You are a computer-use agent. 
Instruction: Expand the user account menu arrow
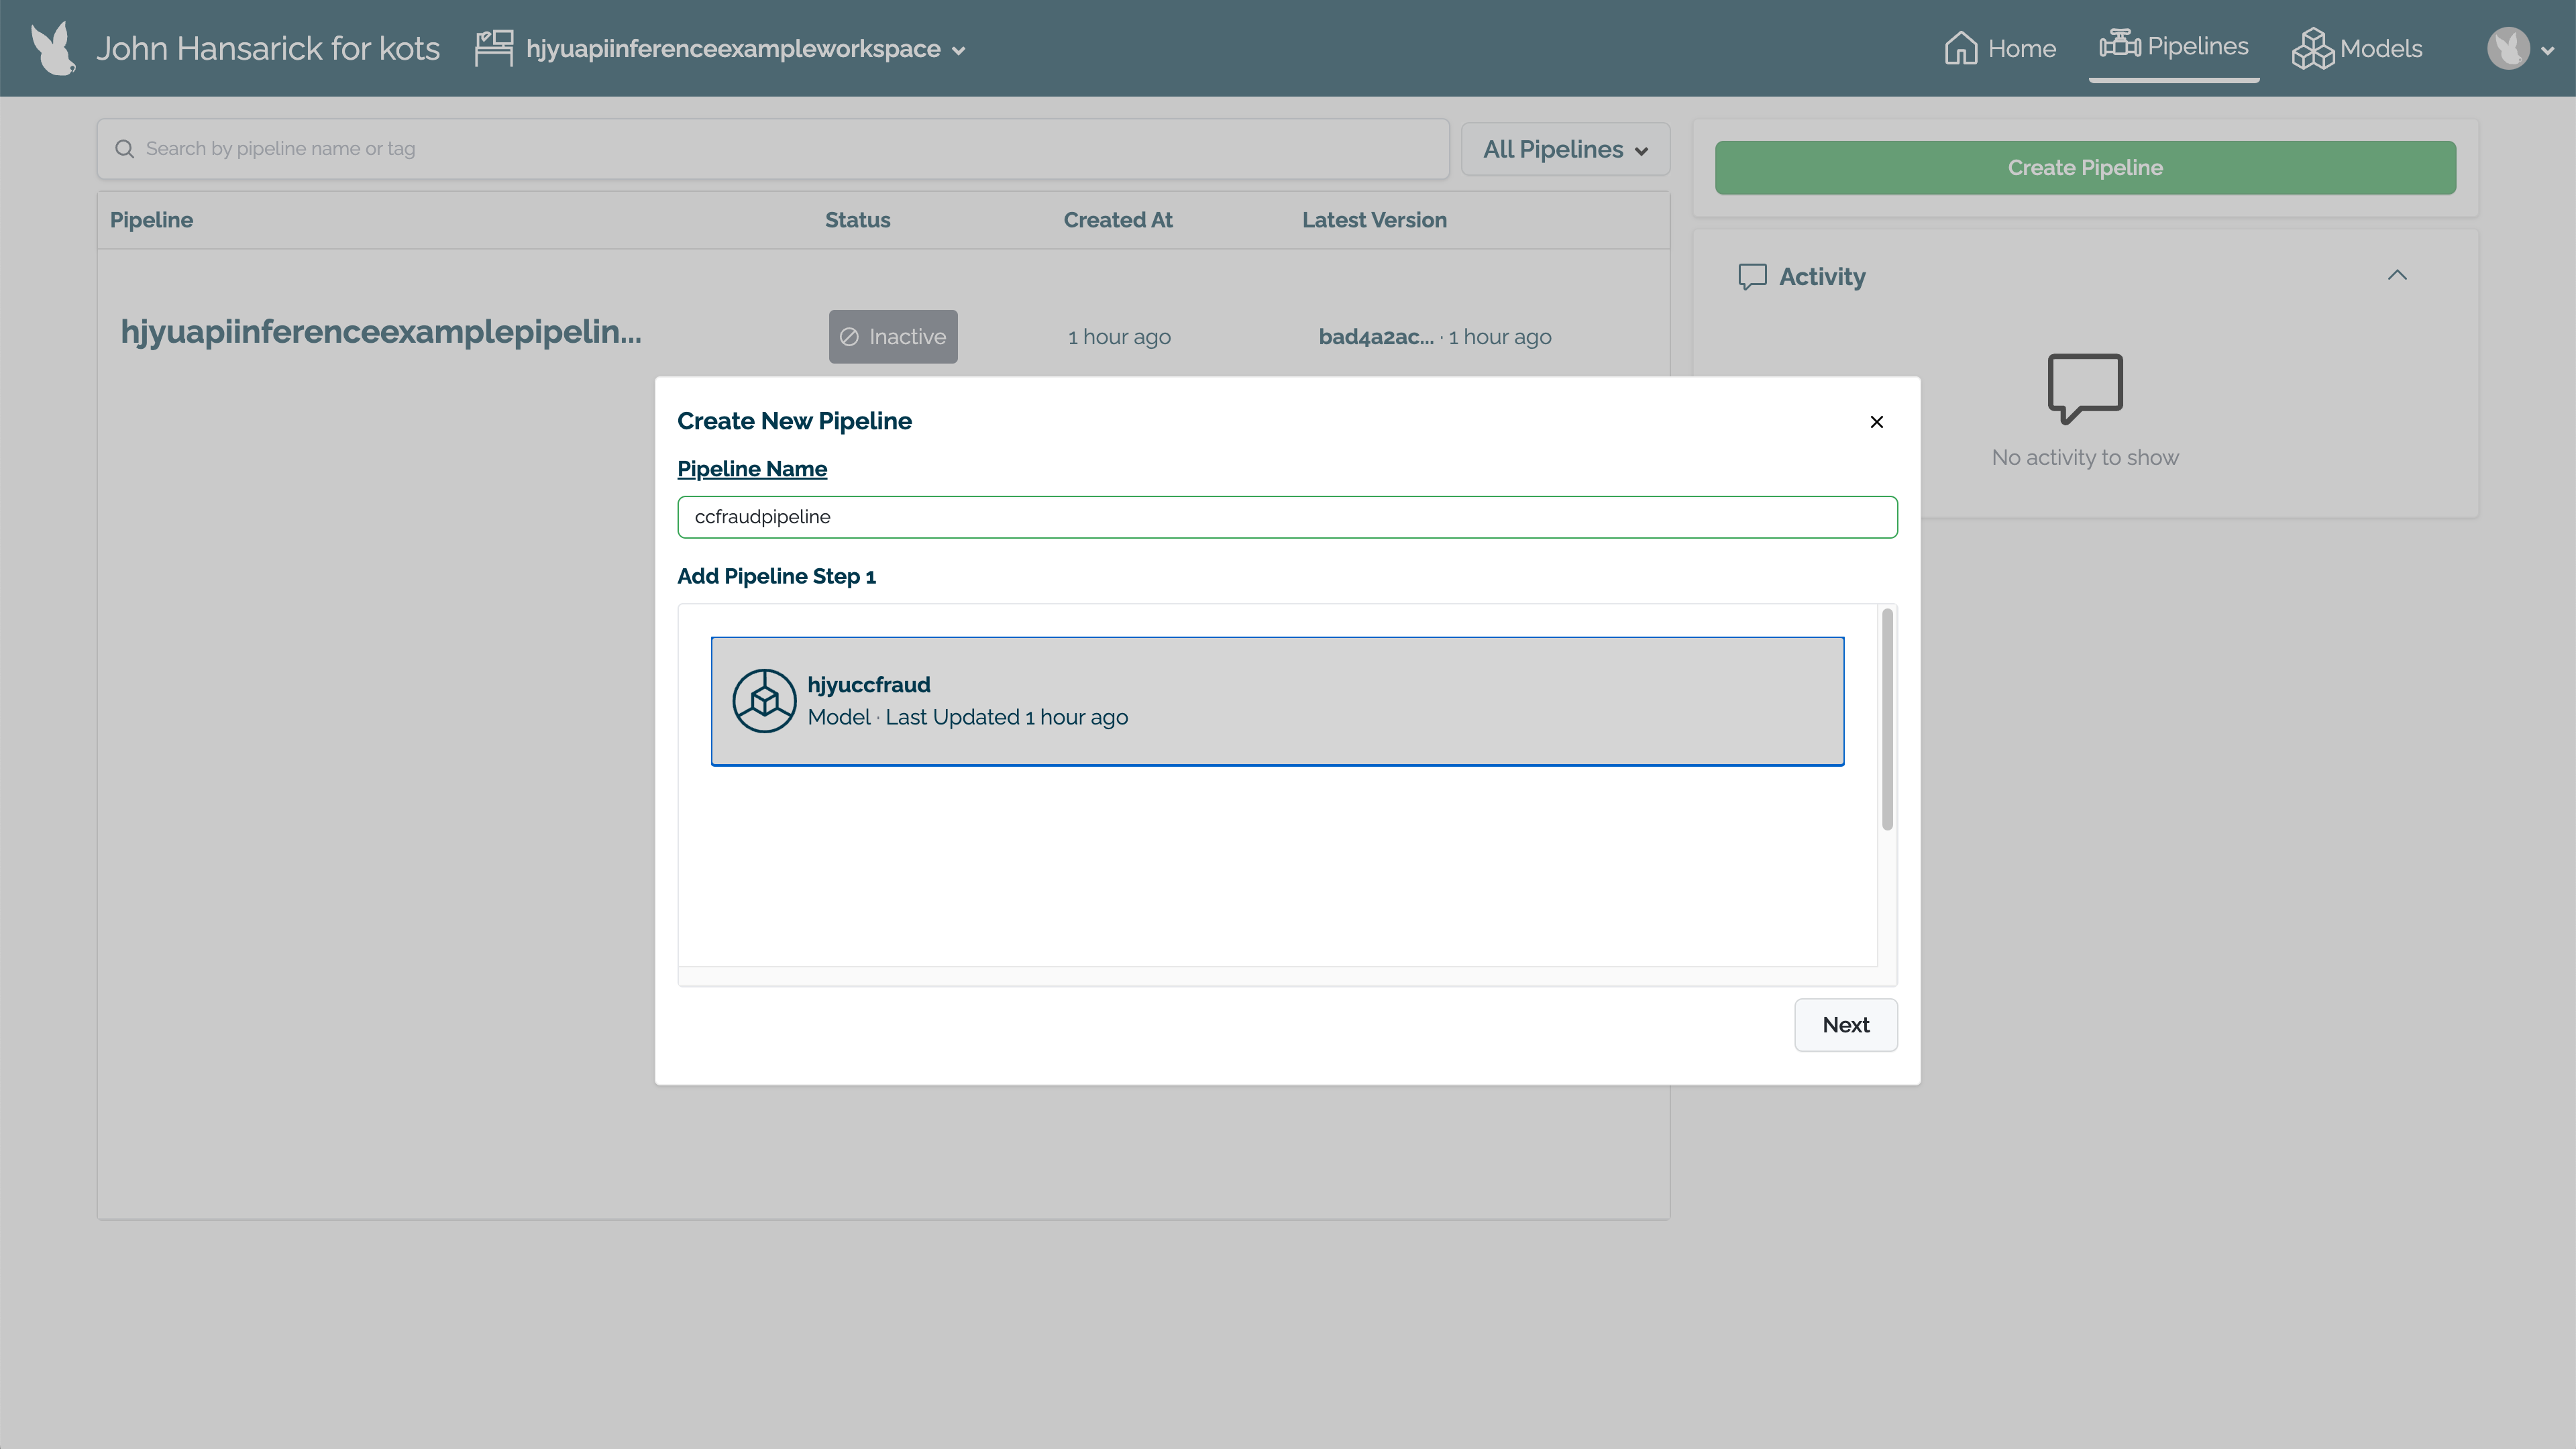click(2547, 50)
